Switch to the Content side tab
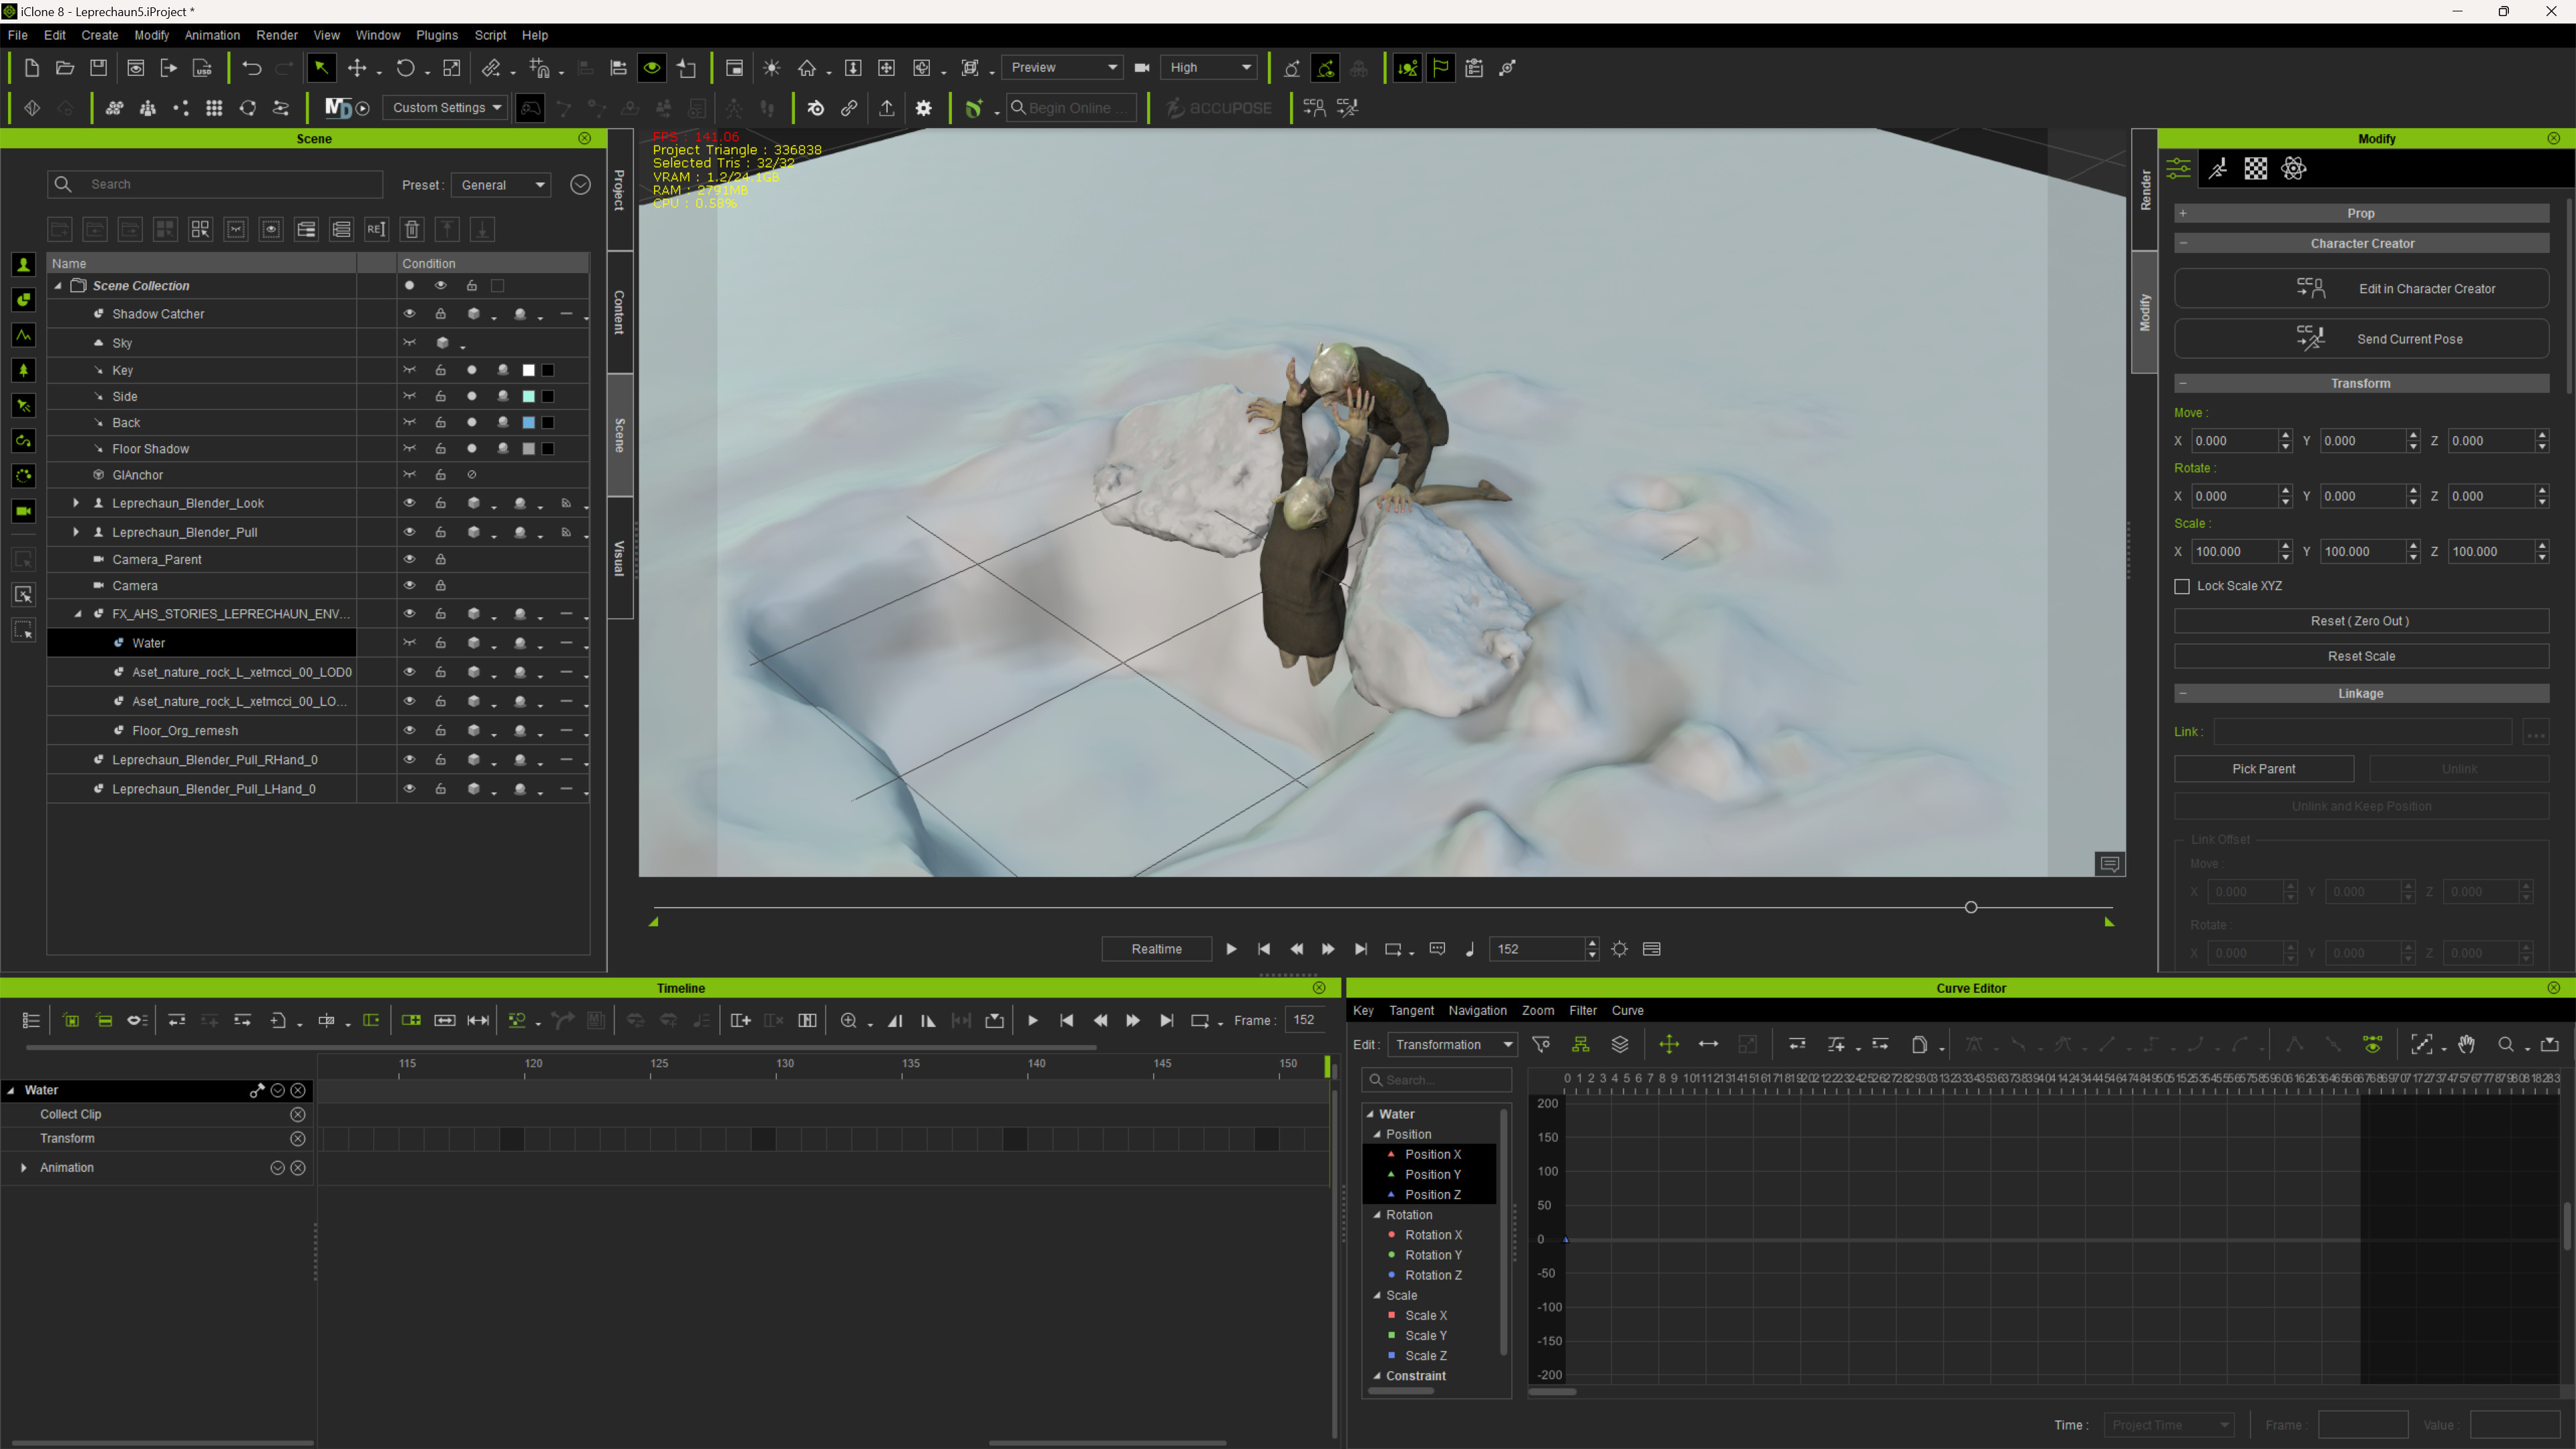Image resolution: width=2576 pixels, height=1449 pixels. click(620, 312)
